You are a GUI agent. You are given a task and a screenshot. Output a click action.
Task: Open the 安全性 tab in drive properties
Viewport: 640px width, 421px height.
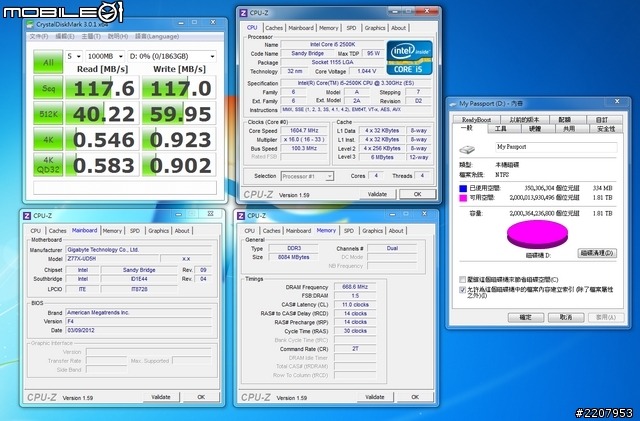606,129
